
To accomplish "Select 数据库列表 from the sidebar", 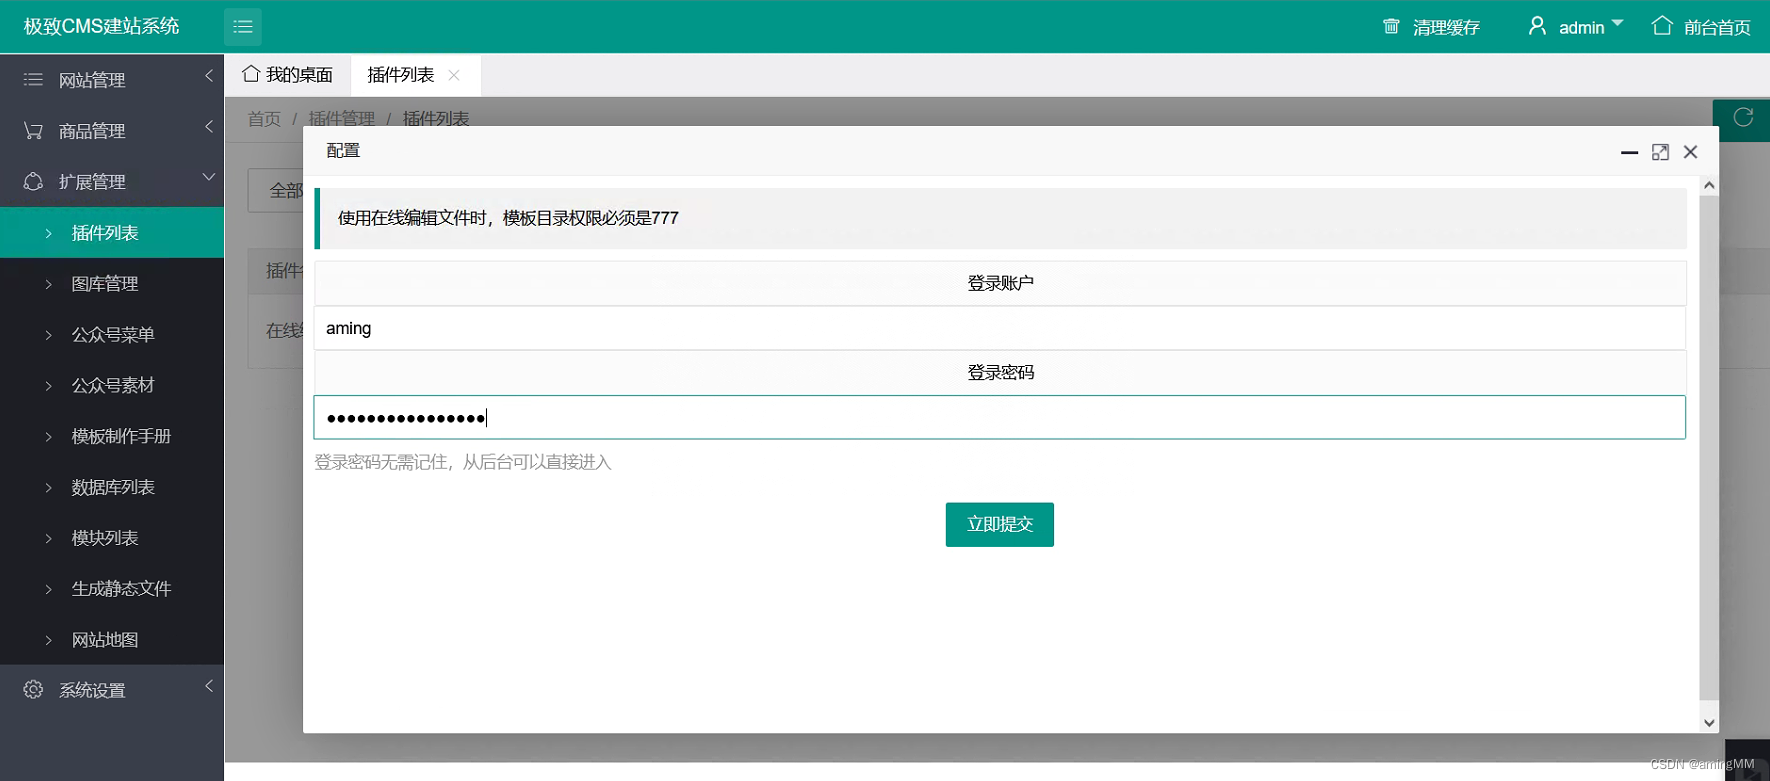I will click(x=113, y=487).
